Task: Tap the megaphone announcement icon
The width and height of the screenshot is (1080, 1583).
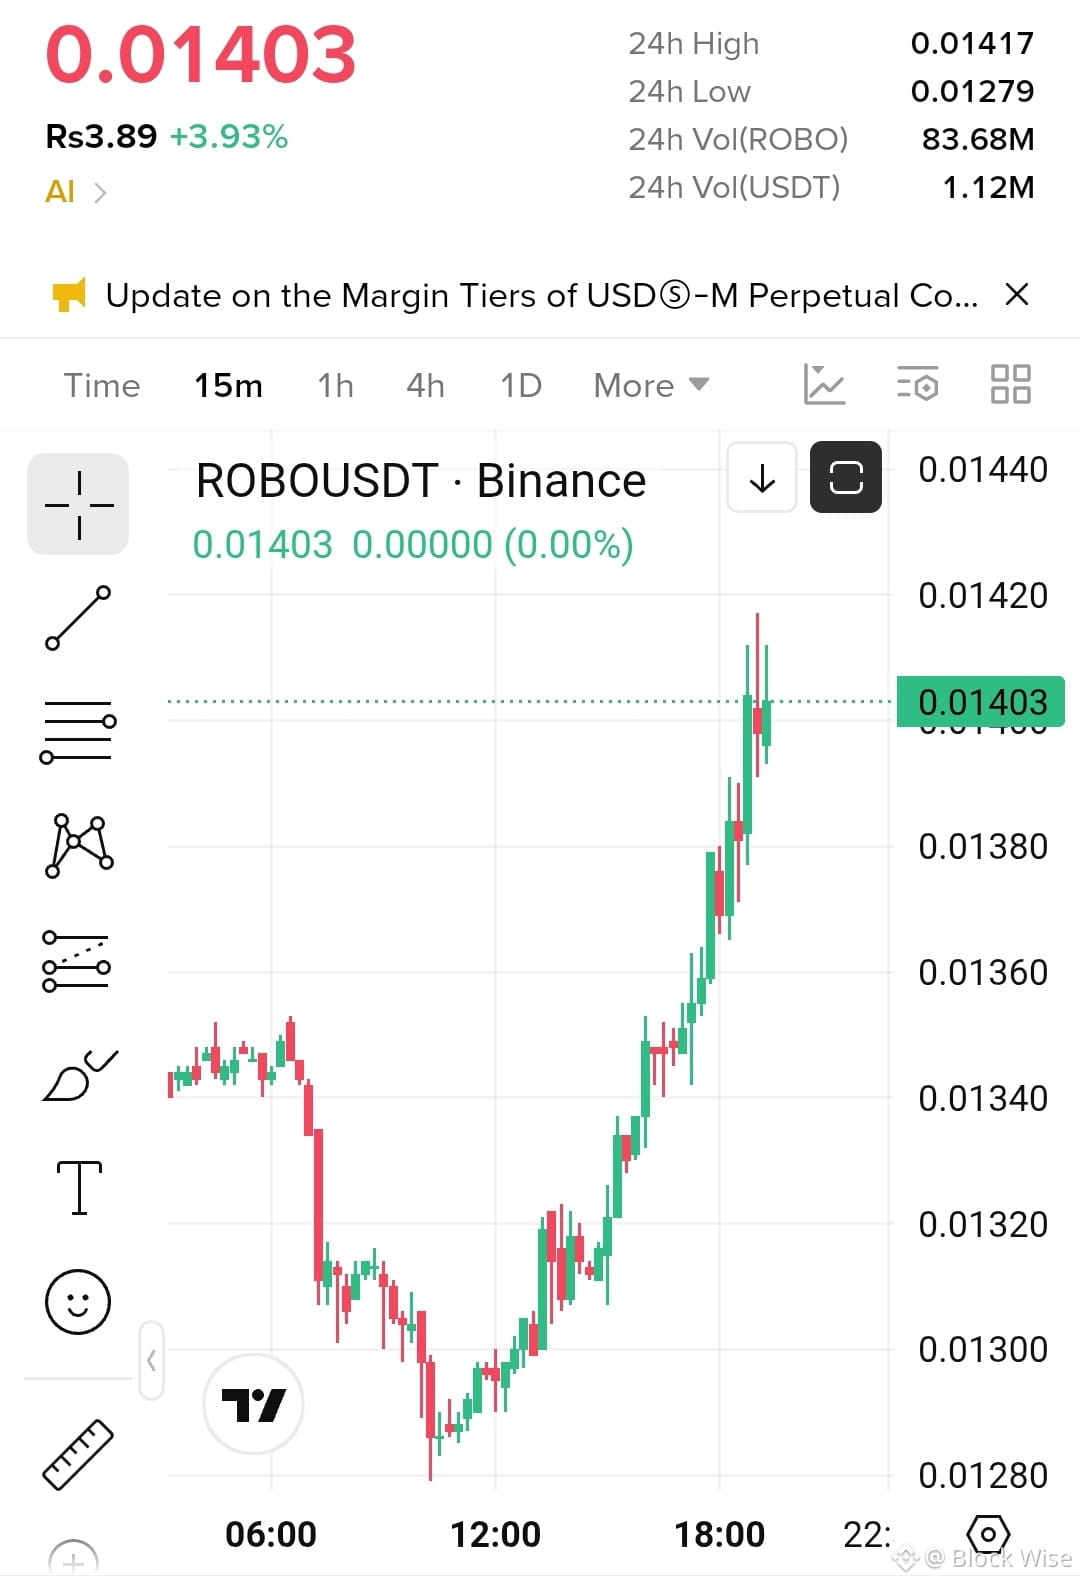Action: pyautogui.click(x=69, y=295)
